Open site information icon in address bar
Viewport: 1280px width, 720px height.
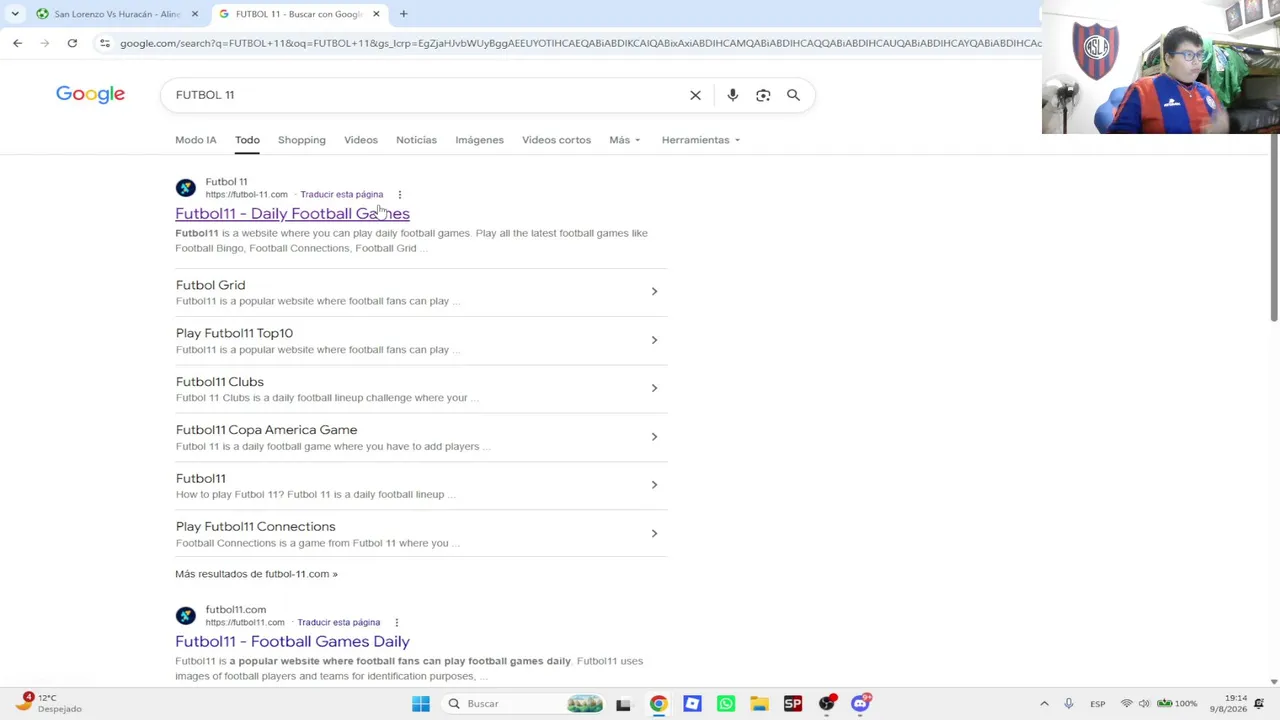pos(105,43)
